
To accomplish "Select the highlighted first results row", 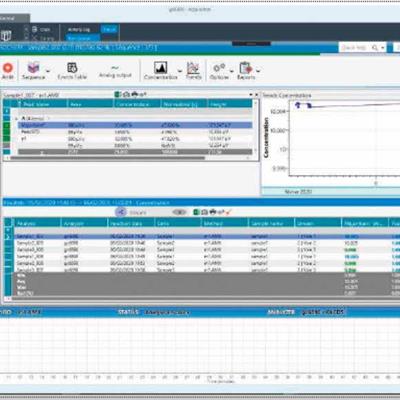I will point(207,237).
